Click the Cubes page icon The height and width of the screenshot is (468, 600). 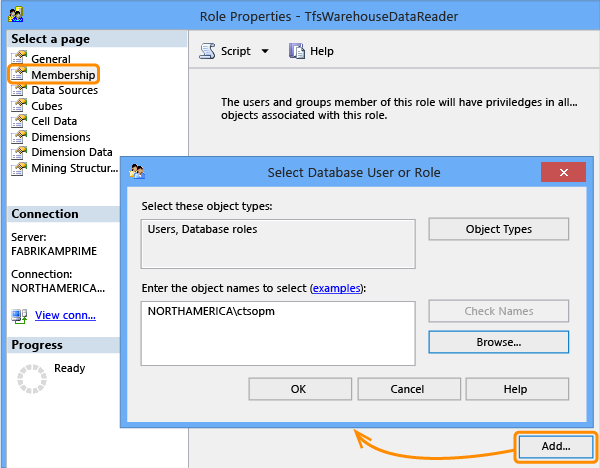tap(19, 105)
